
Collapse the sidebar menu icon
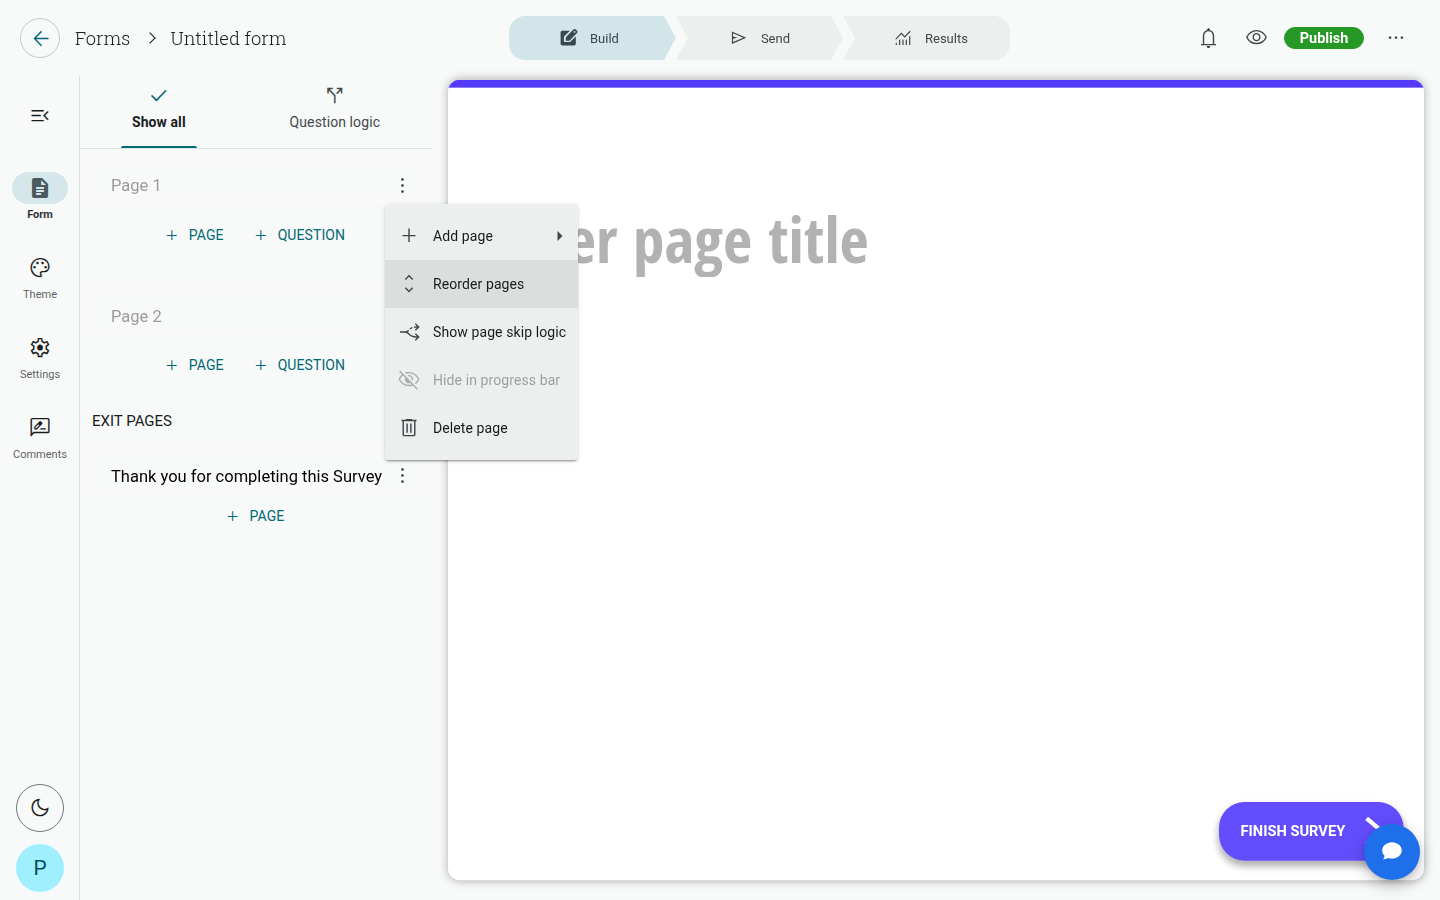point(40,116)
